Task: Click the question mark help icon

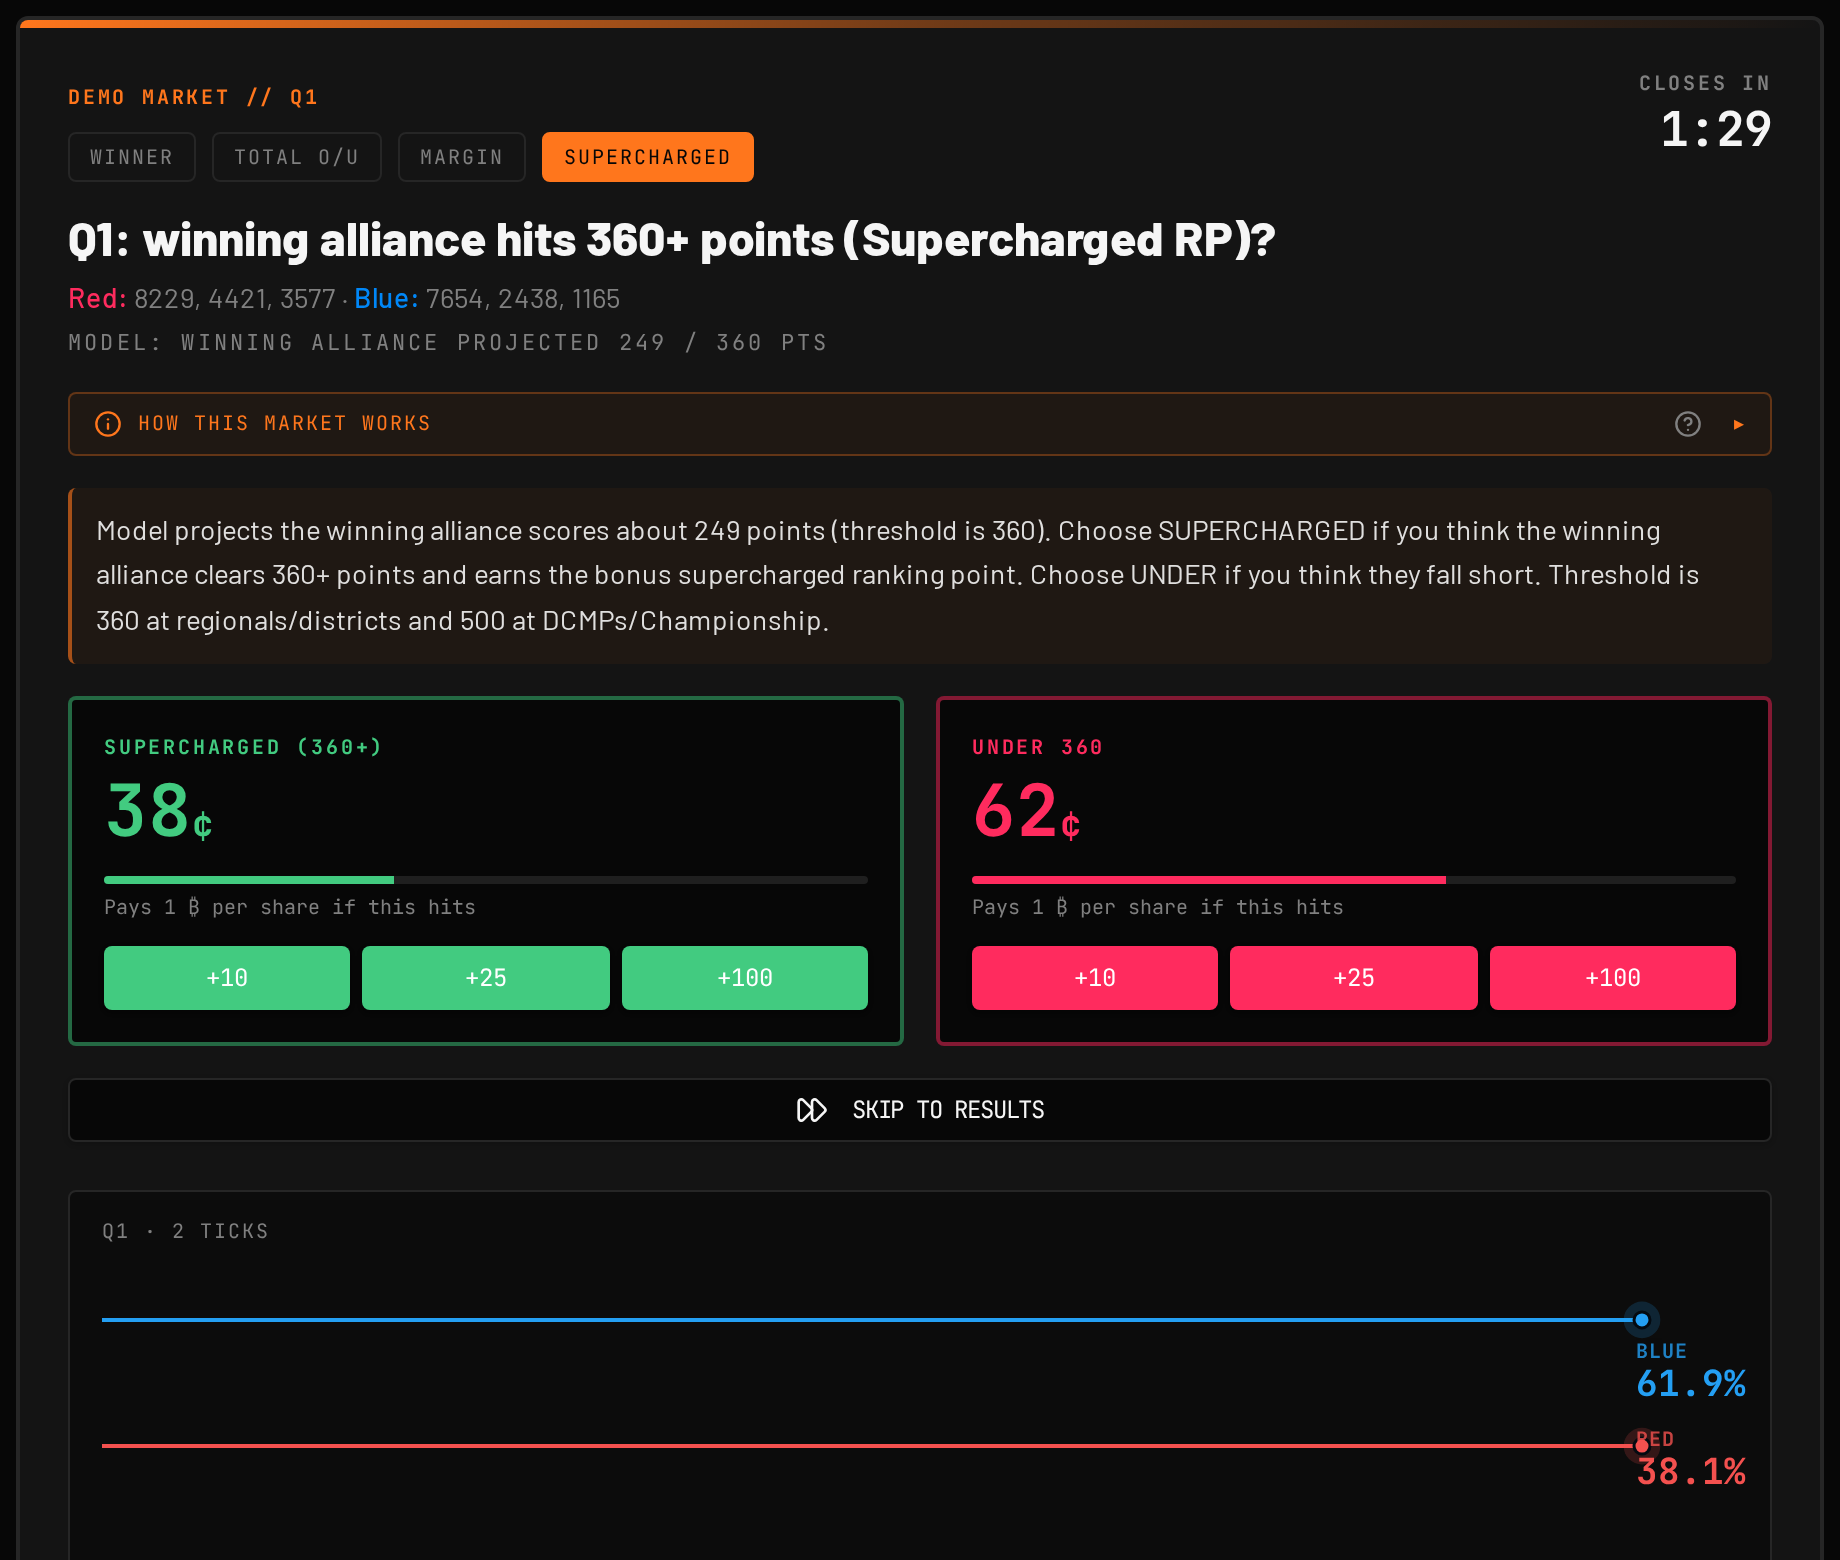Action: pyautogui.click(x=1688, y=424)
